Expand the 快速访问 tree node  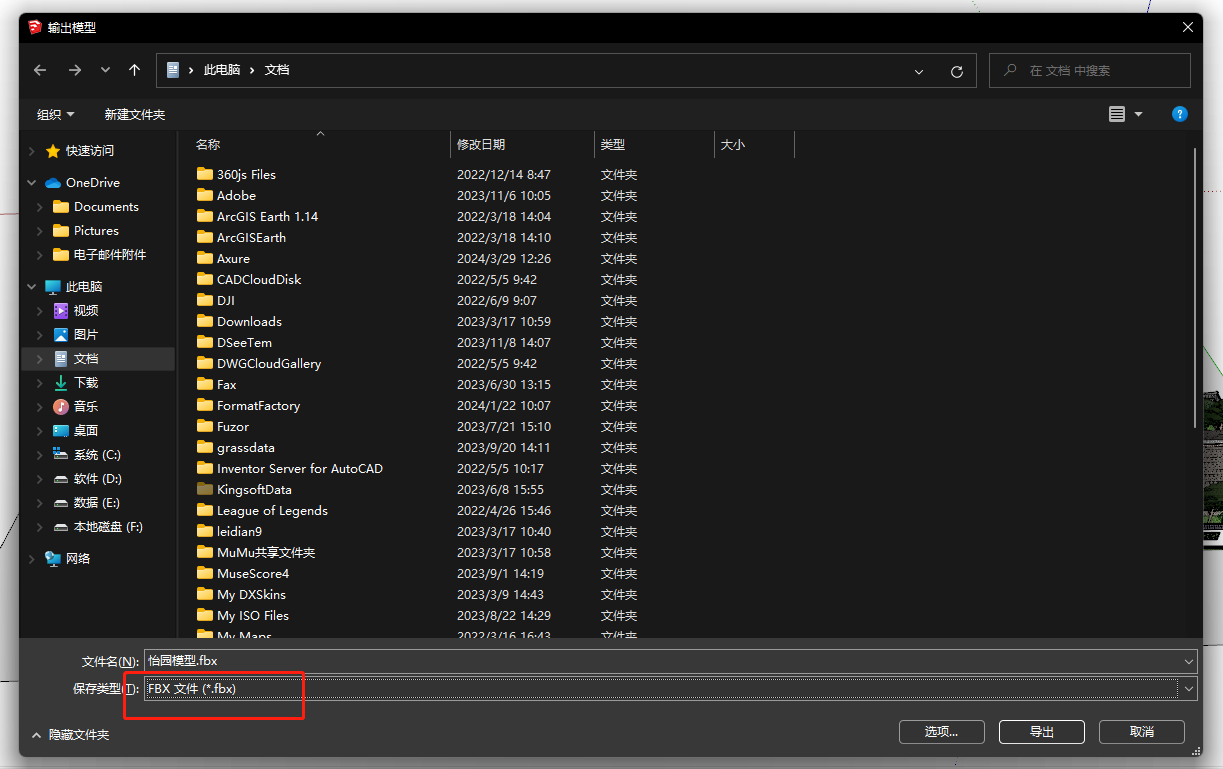[x=32, y=151]
